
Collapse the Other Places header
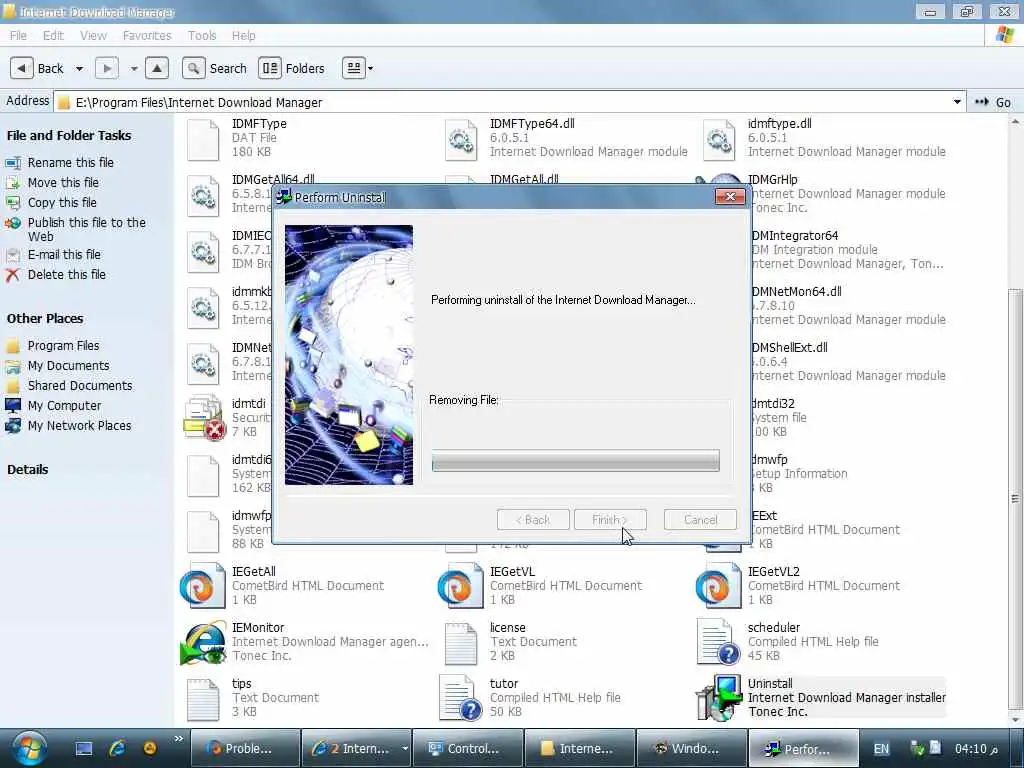coord(45,319)
